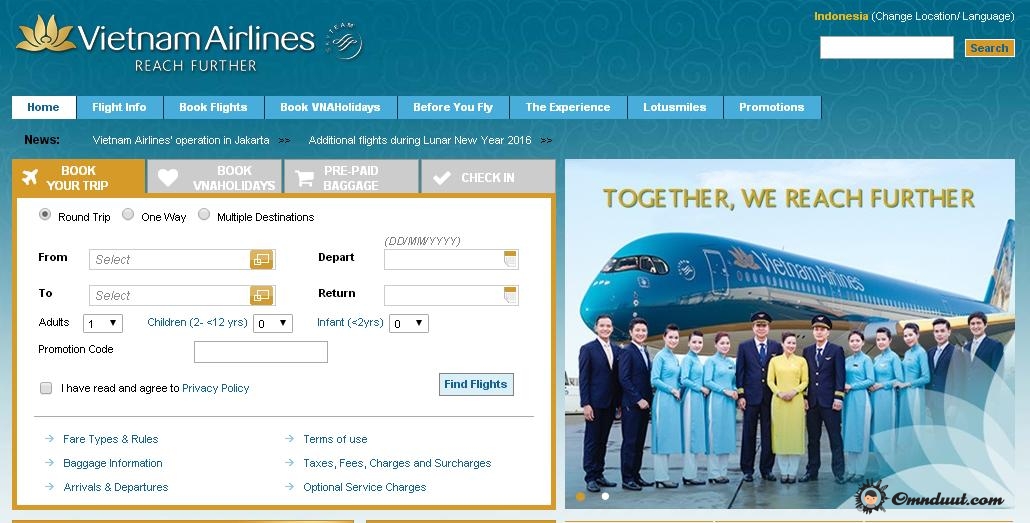Screen dimensions: 1030x523
Task: Click the heart icon on Book VNAHolidays
Action: tap(168, 177)
